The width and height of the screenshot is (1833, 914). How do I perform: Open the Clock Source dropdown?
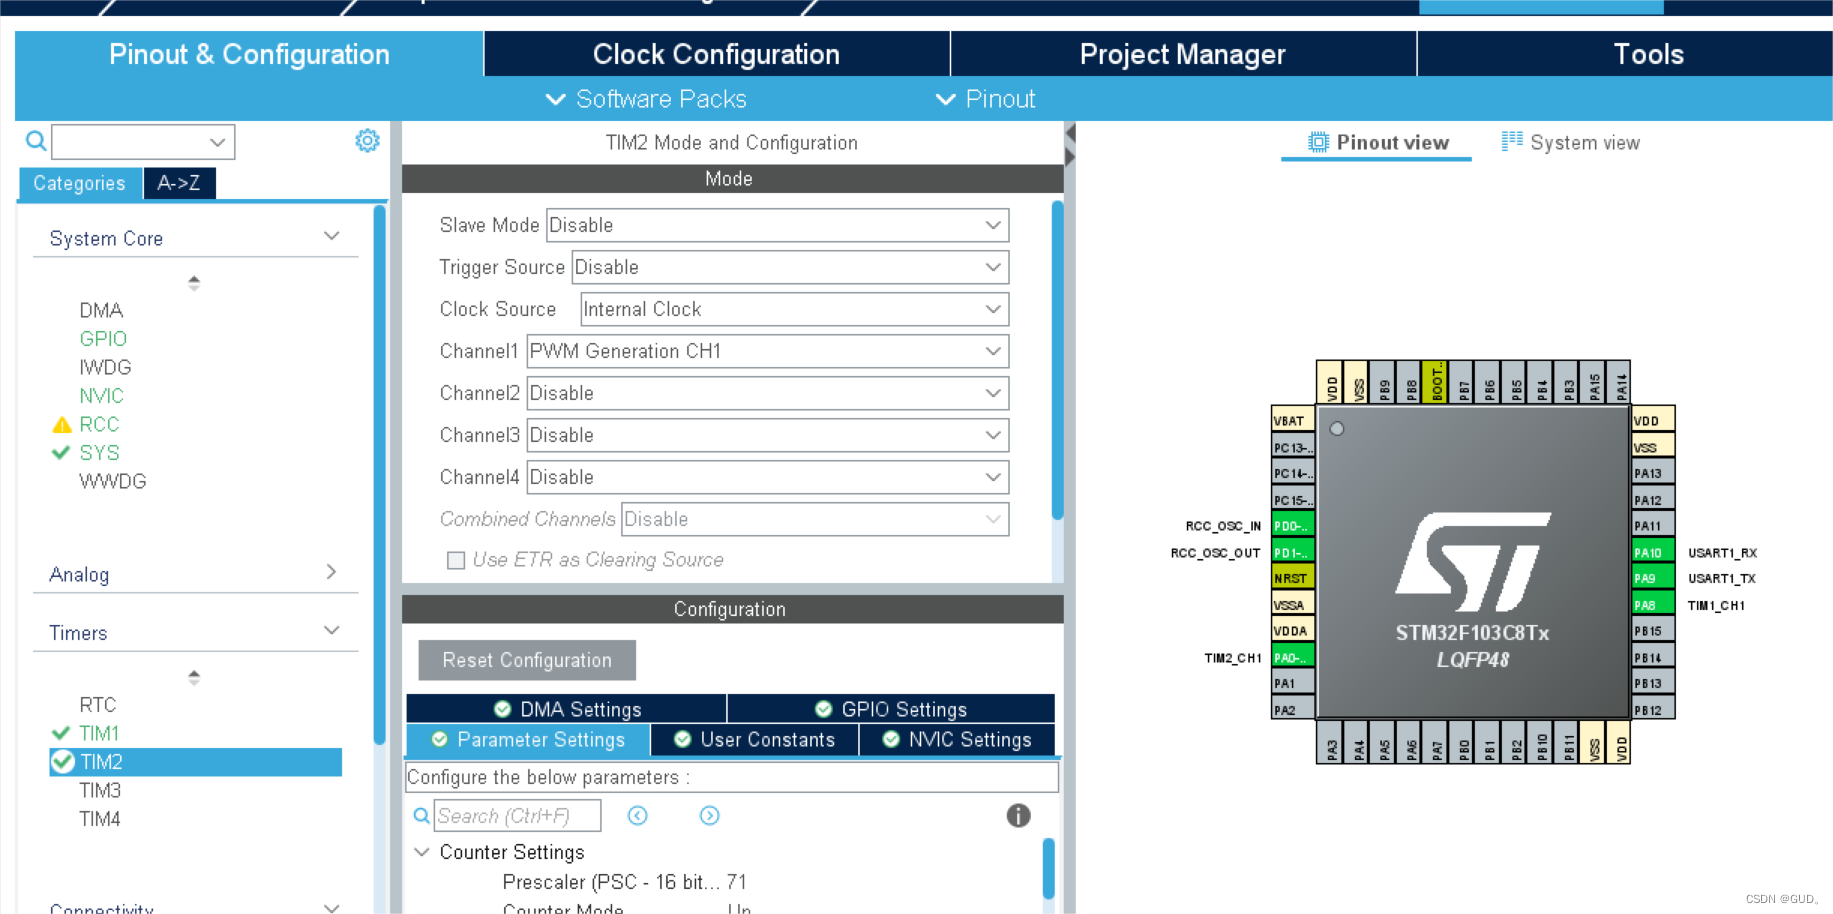(794, 309)
